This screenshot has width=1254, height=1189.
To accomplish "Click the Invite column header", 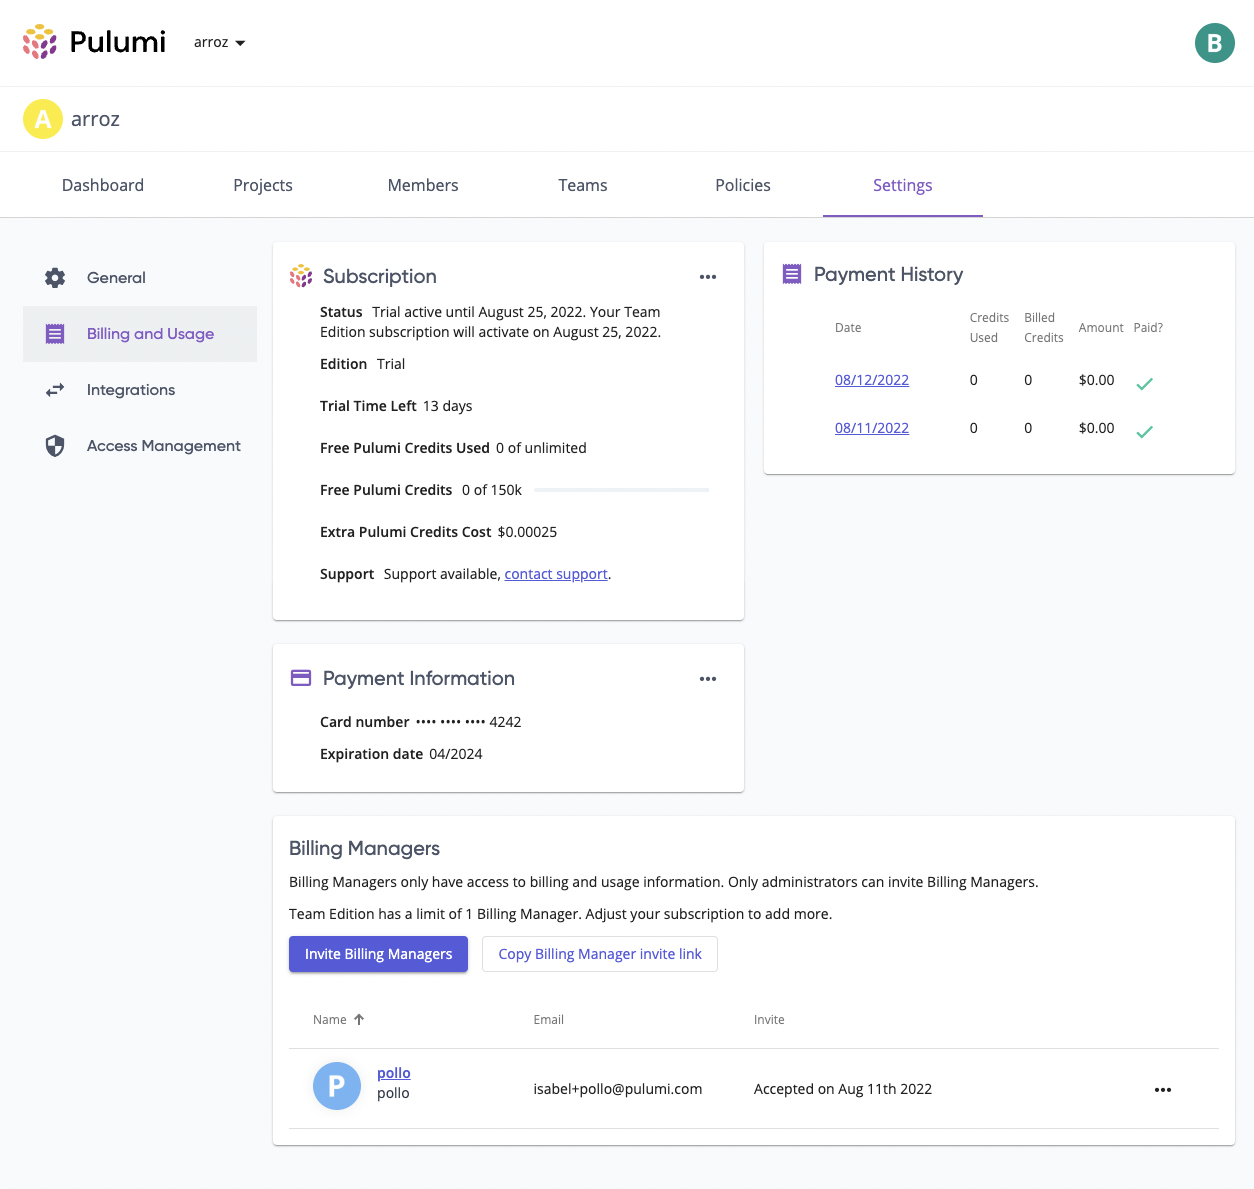I will (x=769, y=1020).
